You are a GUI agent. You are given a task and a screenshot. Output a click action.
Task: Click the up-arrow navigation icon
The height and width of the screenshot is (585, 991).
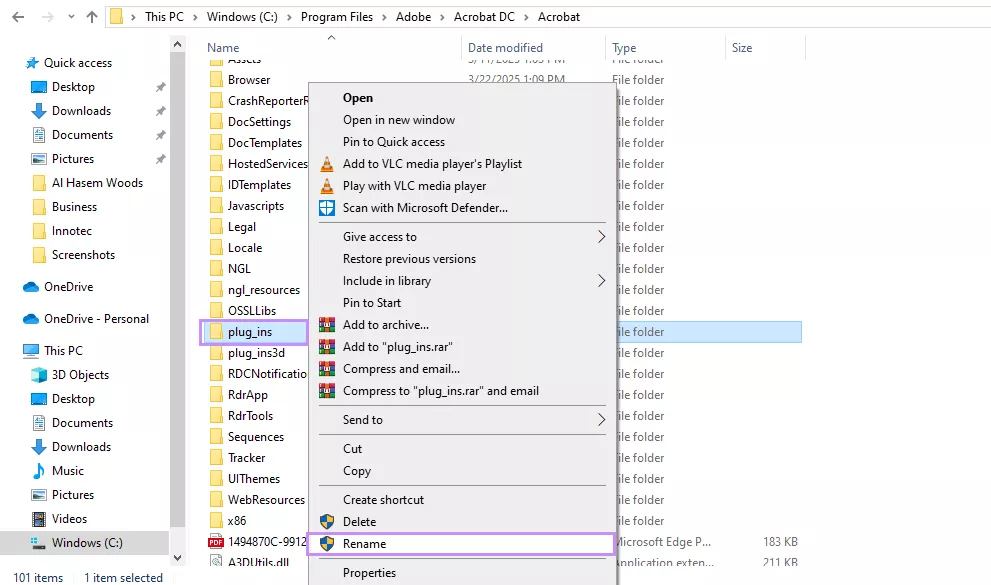tap(91, 17)
